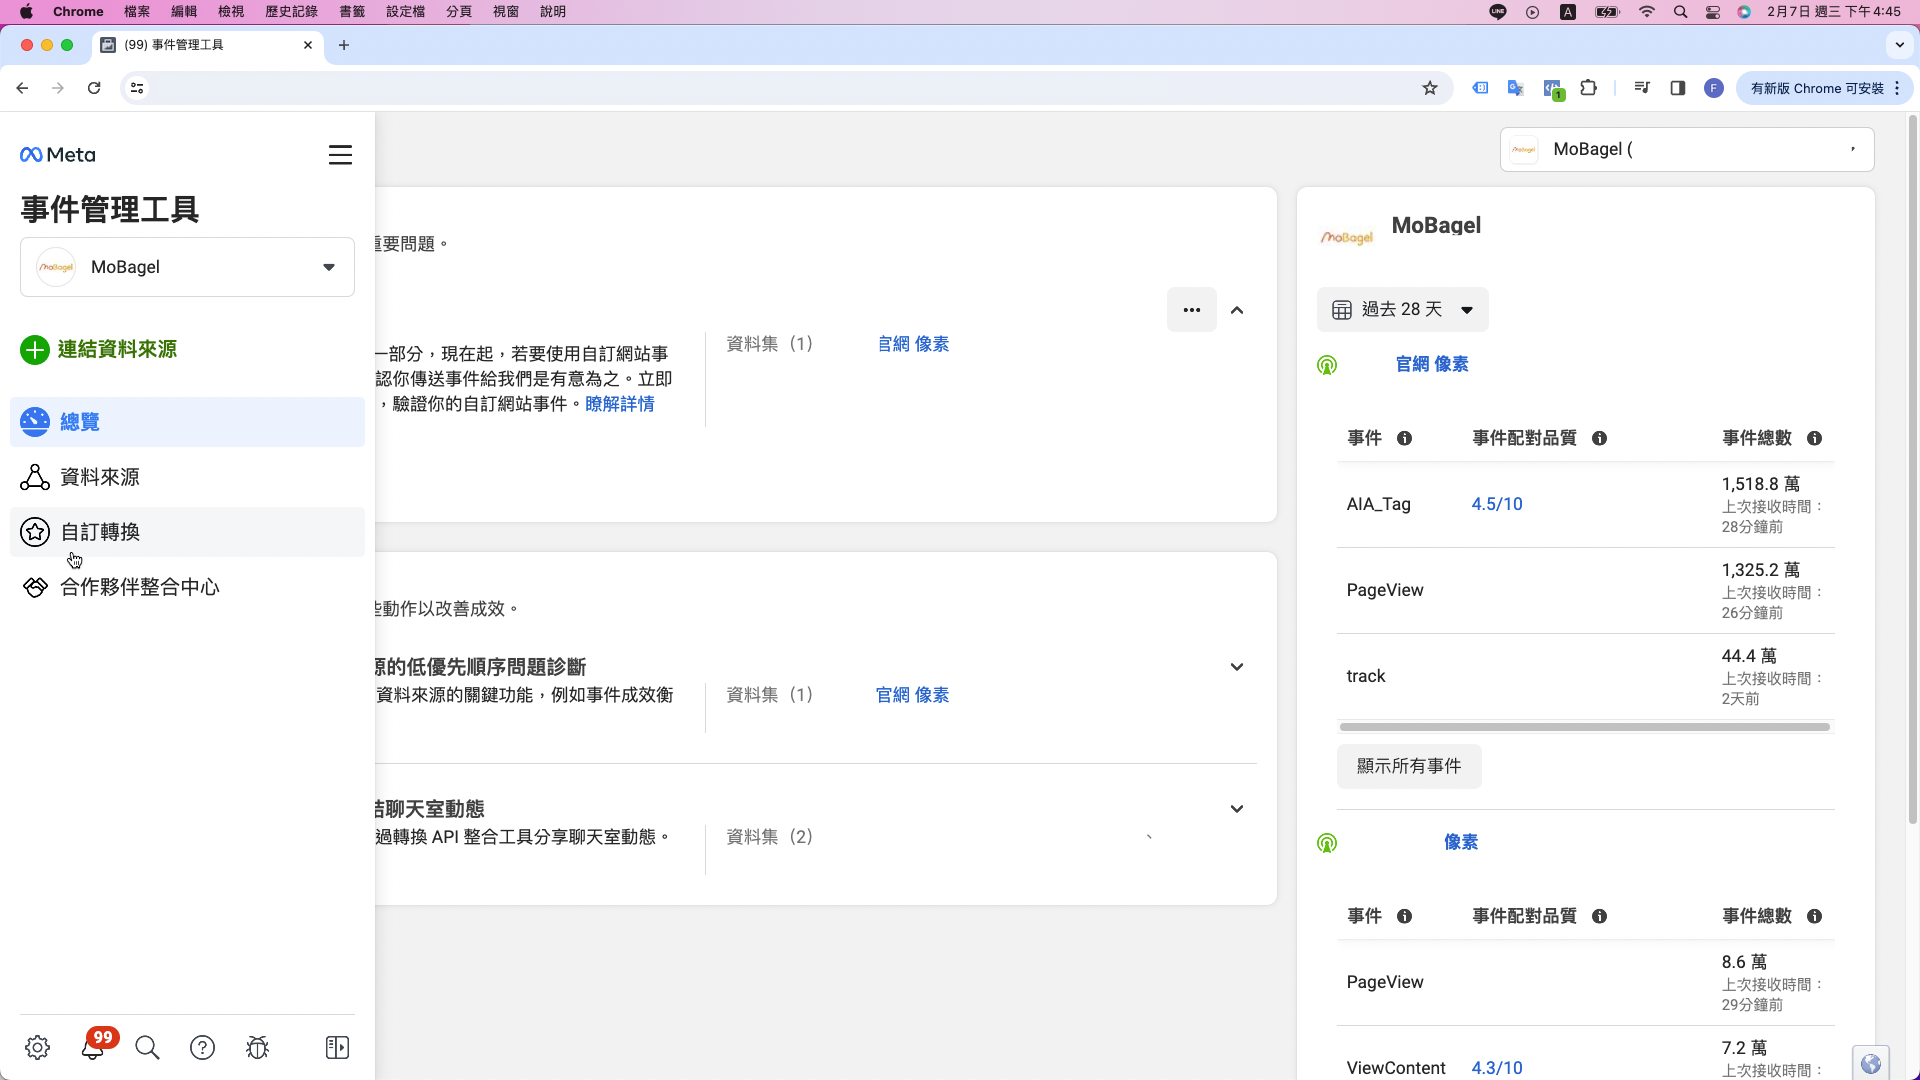Click Chrome profile avatar F
The width and height of the screenshot is (1920, 1080).
pos(1714,88)
